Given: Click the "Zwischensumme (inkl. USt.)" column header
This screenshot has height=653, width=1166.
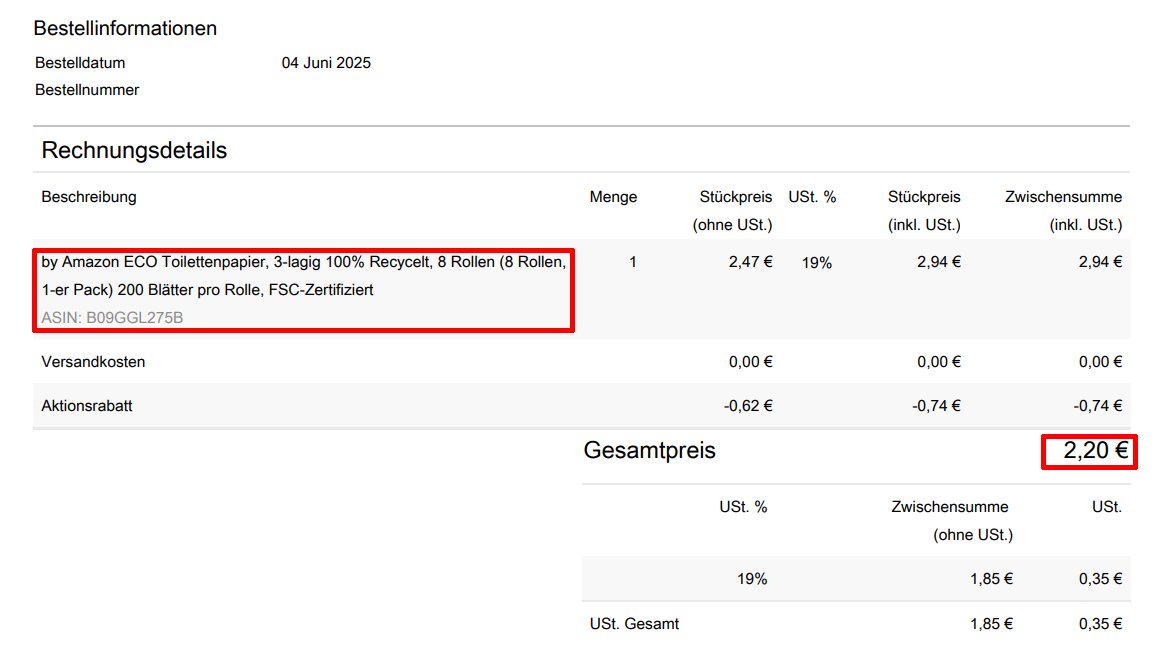Looking at the screenshot, I should pyautogui.click(x=1063, y=210).
